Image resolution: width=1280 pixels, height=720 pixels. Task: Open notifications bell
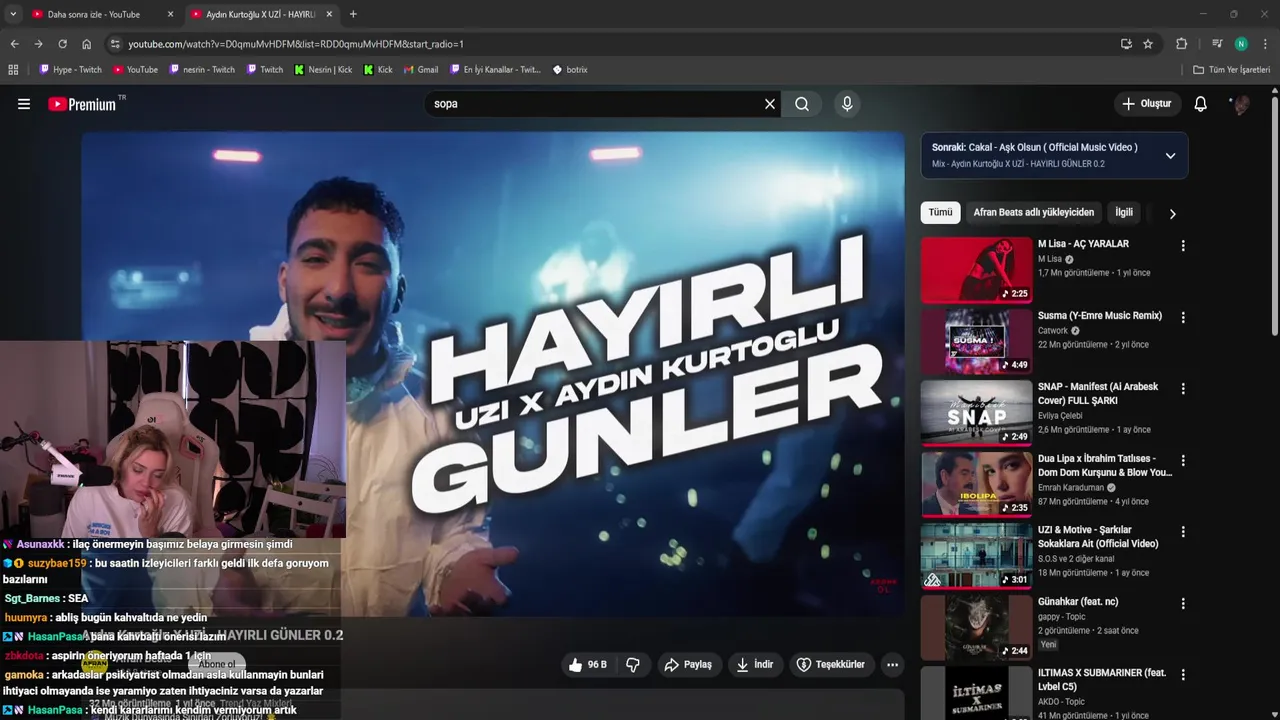pos(1201,104)
